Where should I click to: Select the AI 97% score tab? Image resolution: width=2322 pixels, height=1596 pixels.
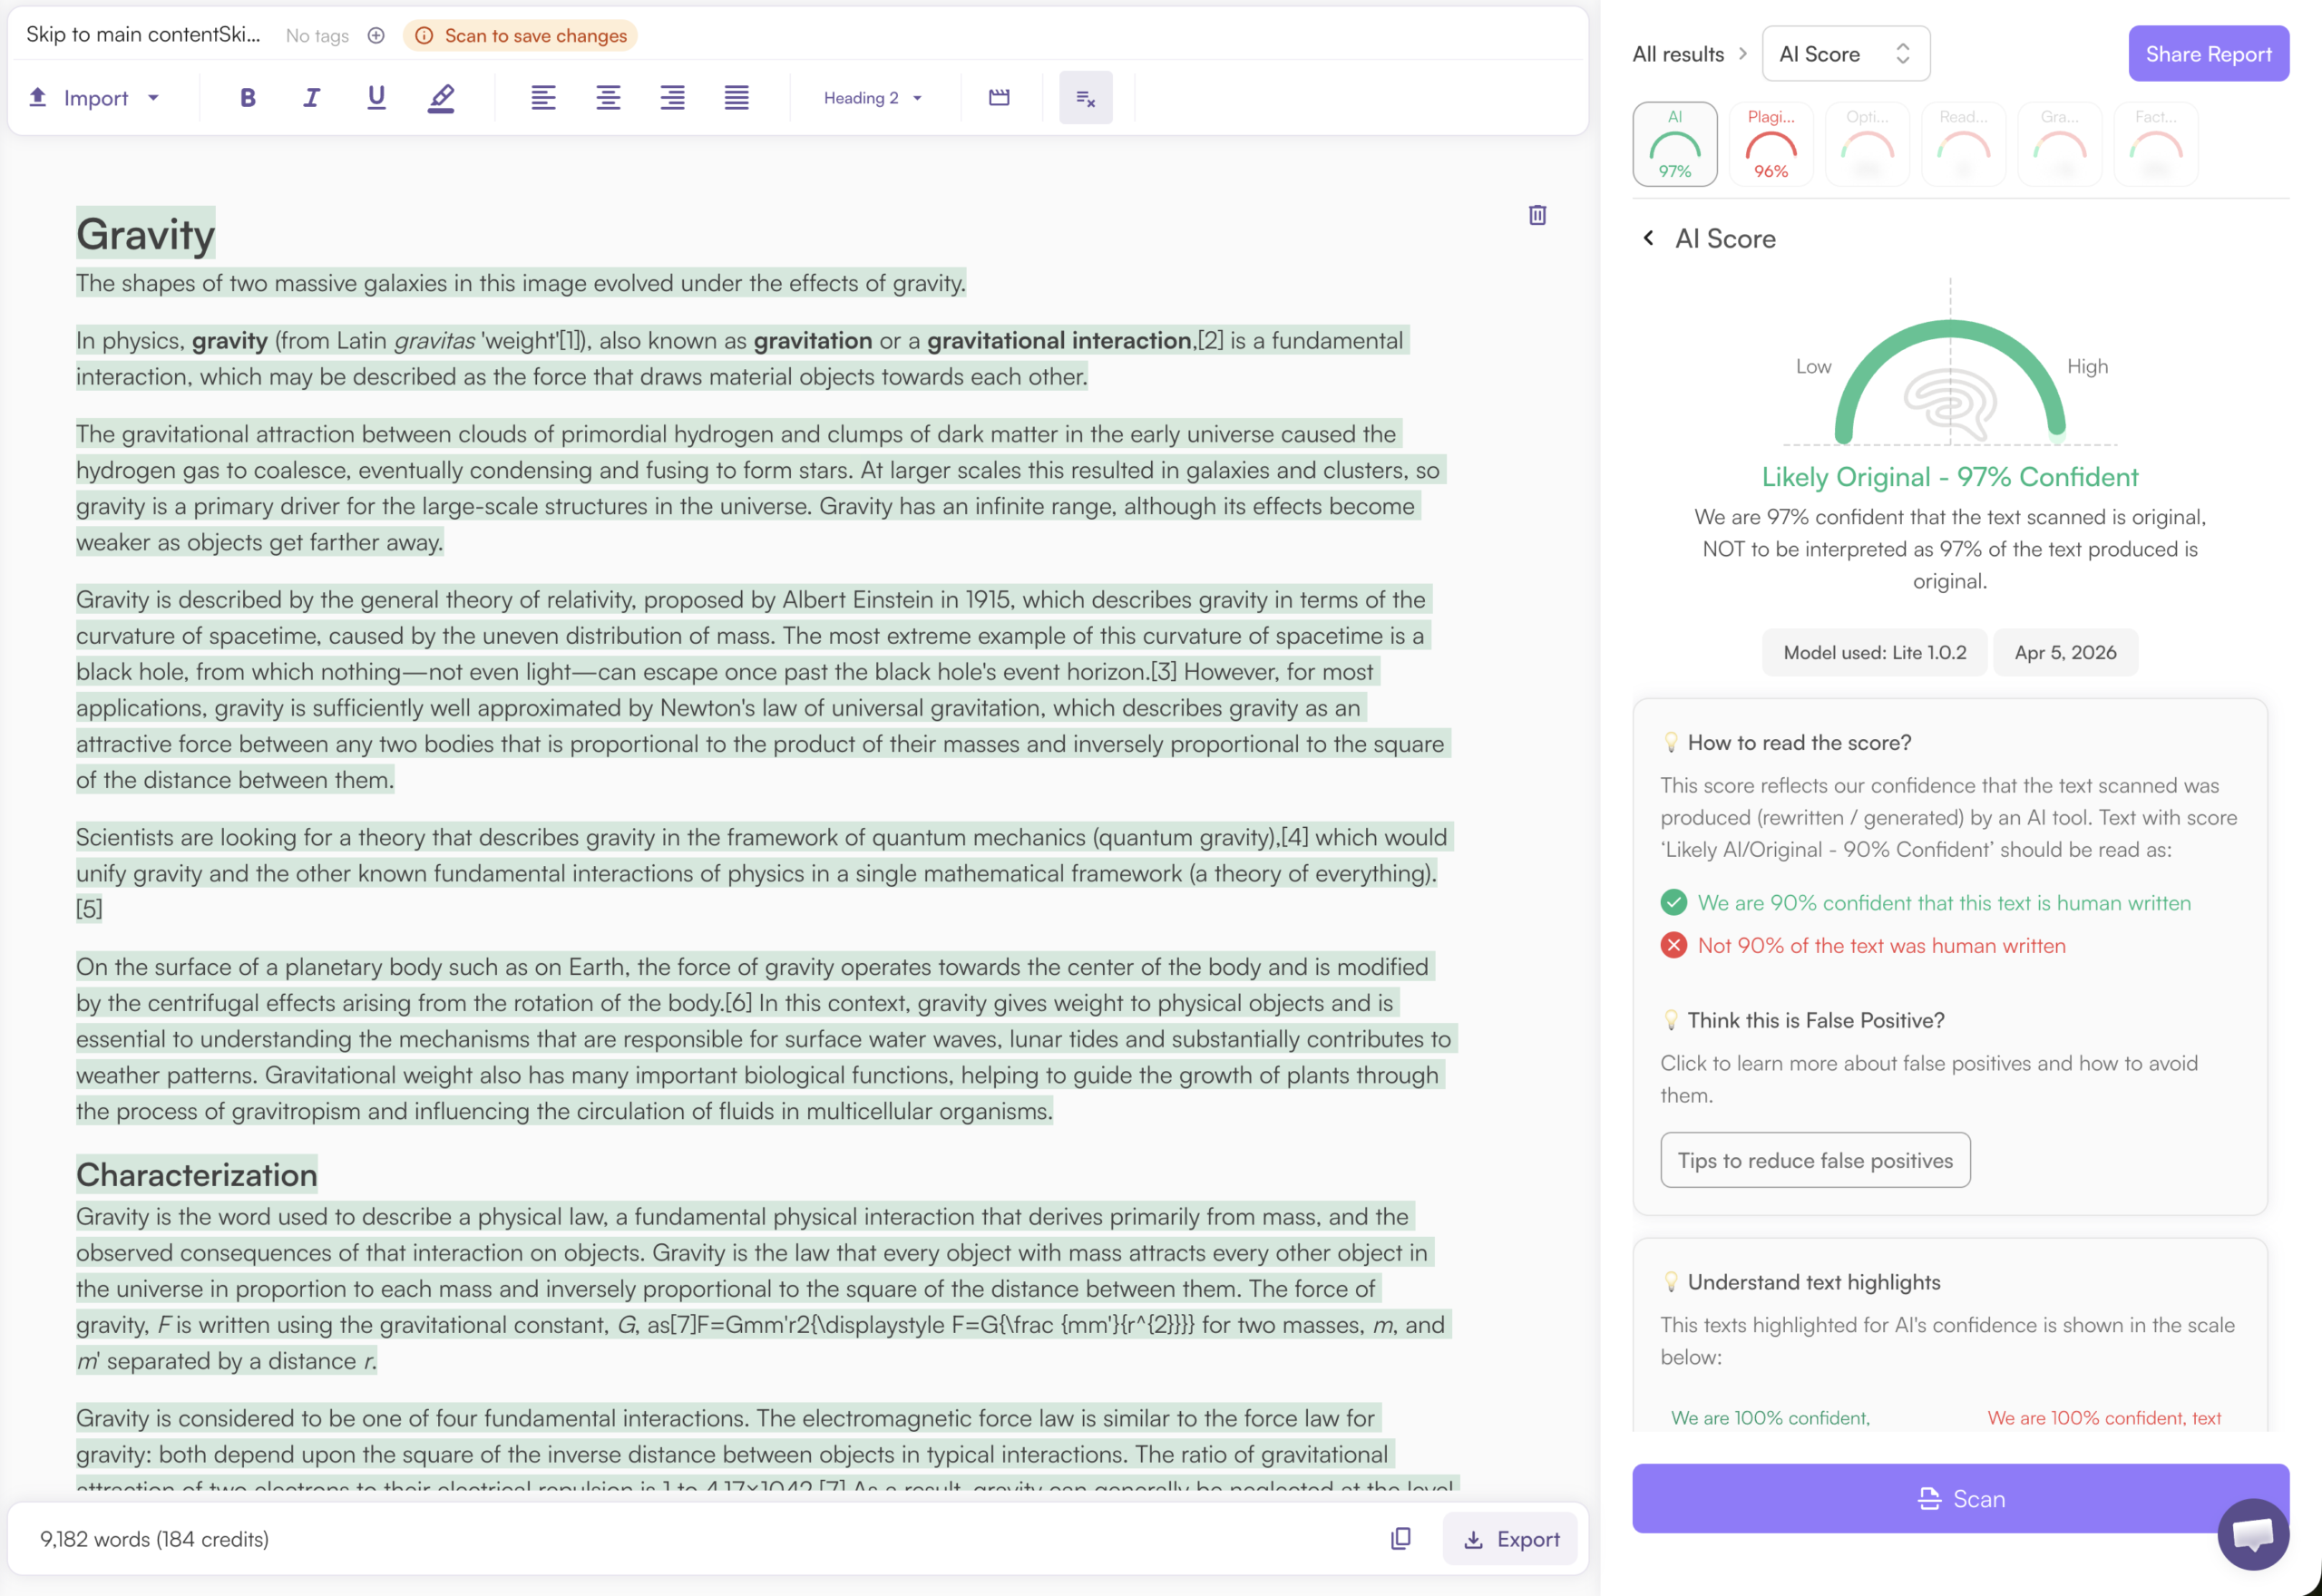[1675, 144]
